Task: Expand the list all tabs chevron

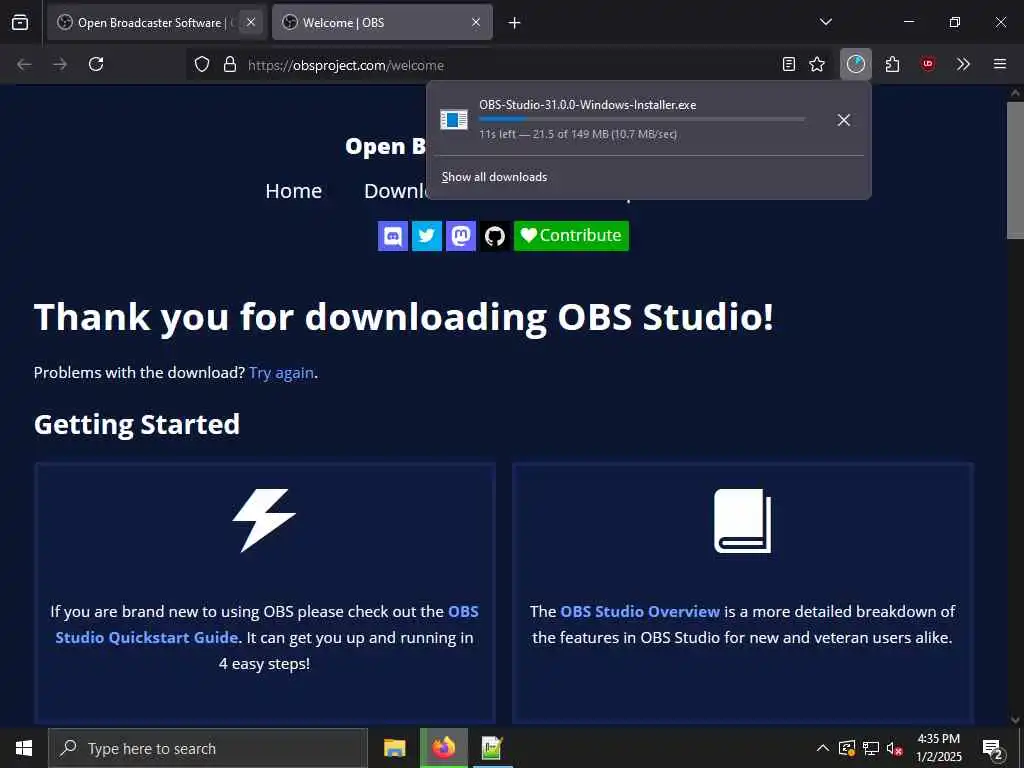Action: point(826,22)
